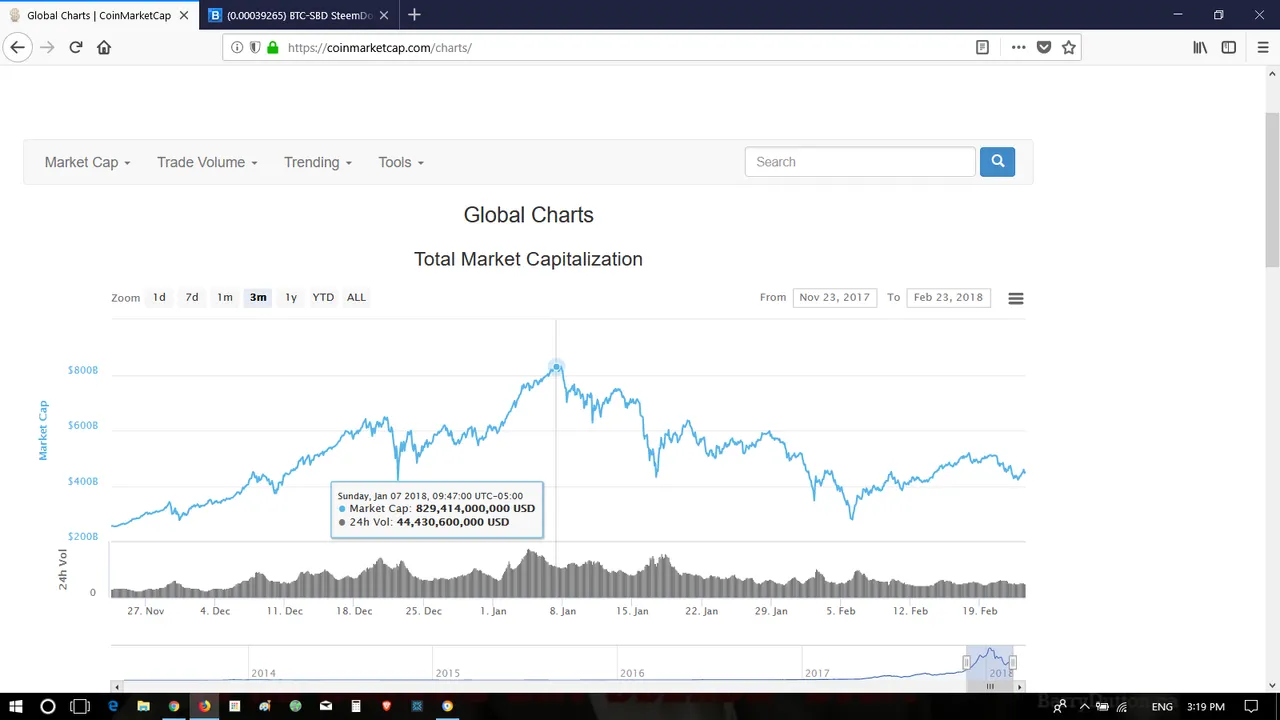The width and height of the screenshot is (1280, 720).
Task: Switch to Global Charts CoinMarketCap tab
Action: click(98, 16)
